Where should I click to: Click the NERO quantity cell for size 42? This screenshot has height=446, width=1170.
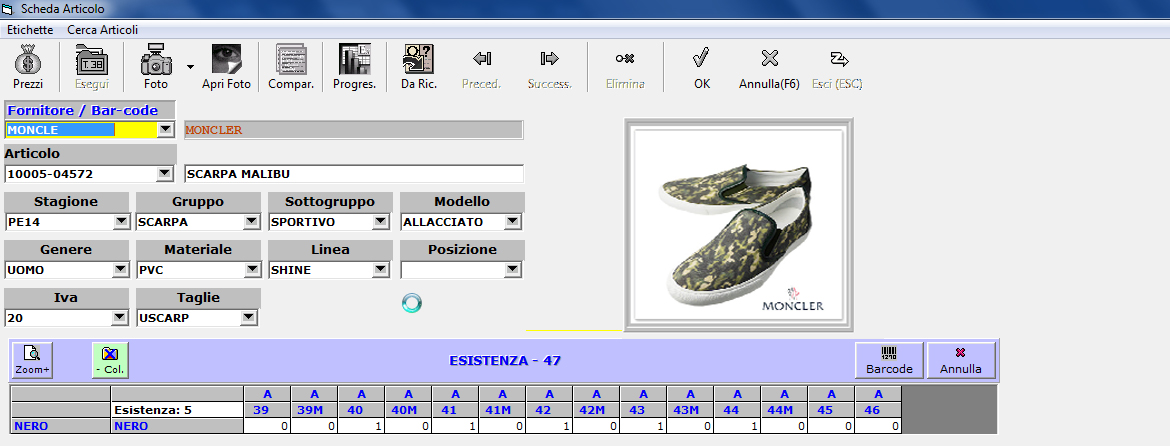549,426
